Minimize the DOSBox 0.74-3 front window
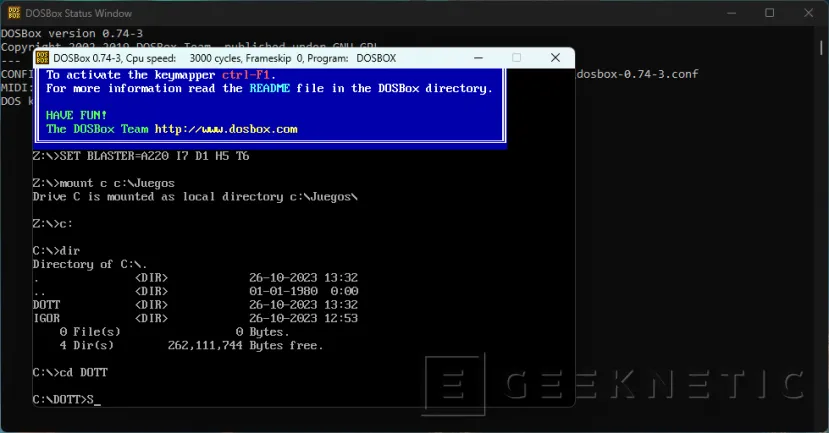The image size is (829, 433). coord(478,58)
